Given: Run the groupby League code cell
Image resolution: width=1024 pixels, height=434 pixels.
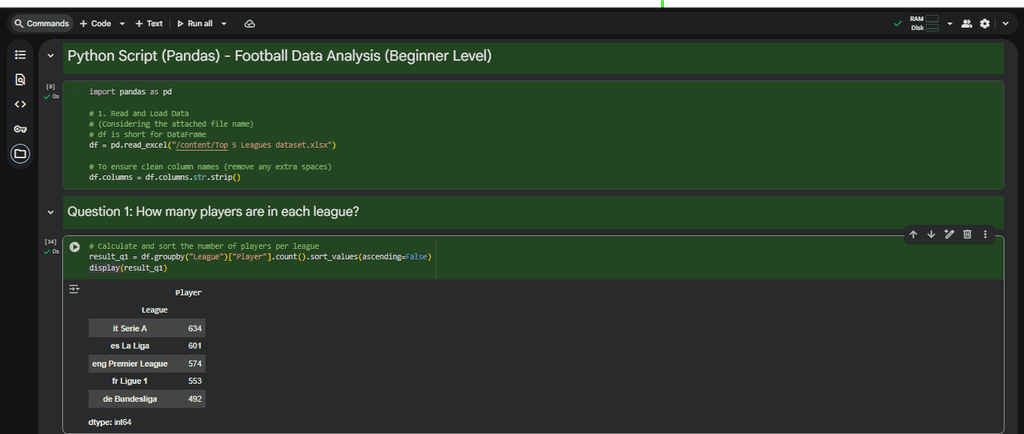Looking at the screenshot, I should (74, 246).
